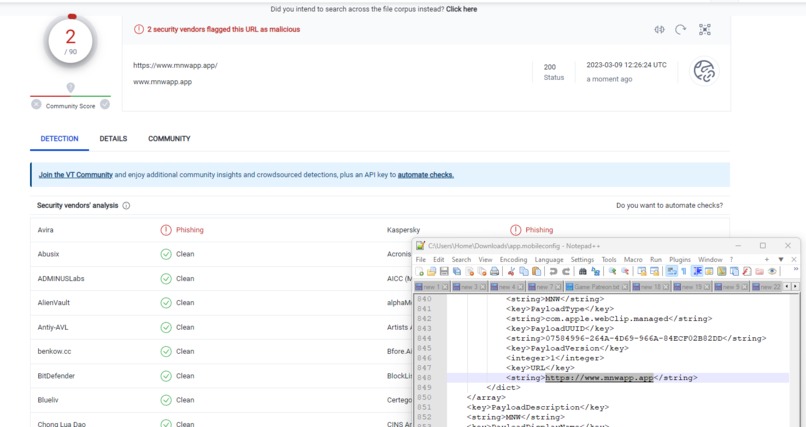Close current document icon in Notepad++ toolbar
This screenshot has height=427, width=806.
[470, 271]
